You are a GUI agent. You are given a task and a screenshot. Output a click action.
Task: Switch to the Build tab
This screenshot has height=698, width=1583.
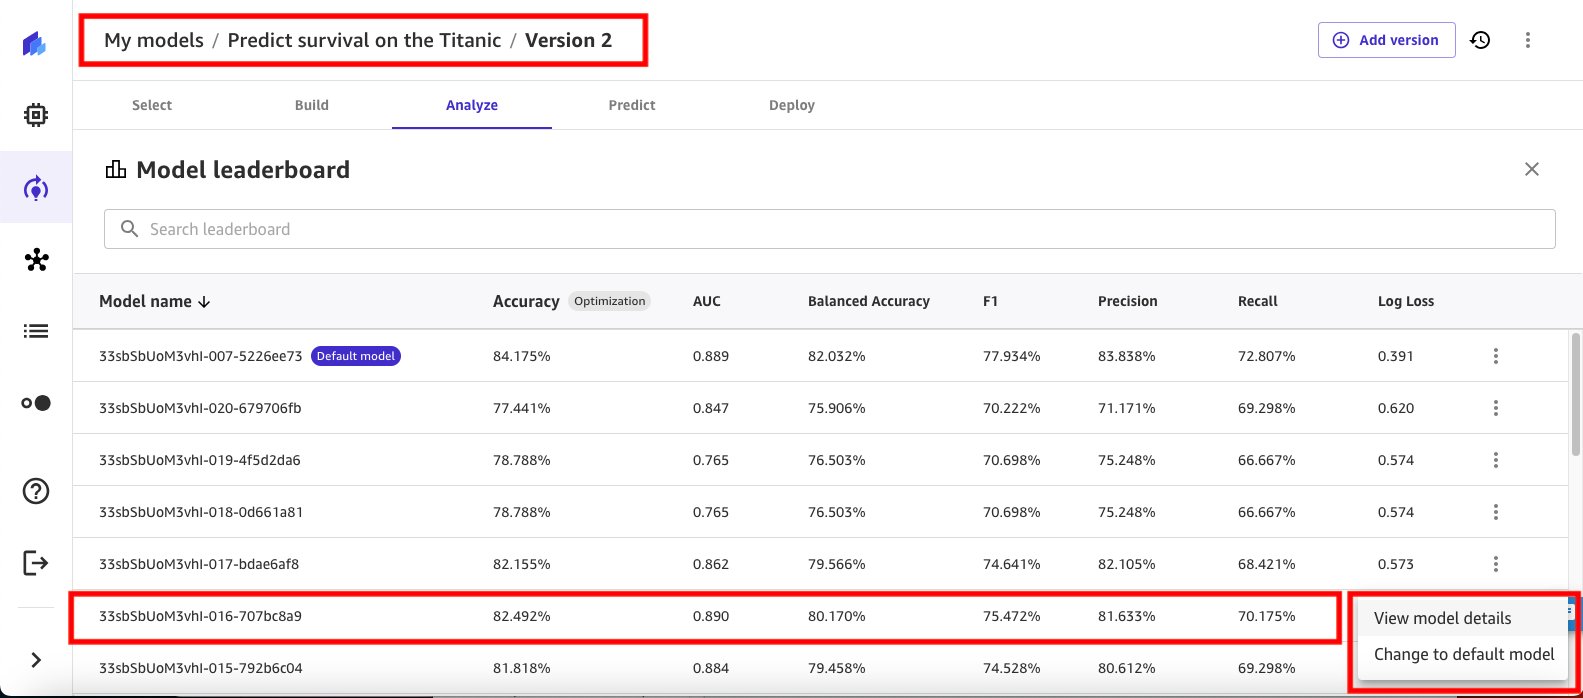[x=312, y=105]
